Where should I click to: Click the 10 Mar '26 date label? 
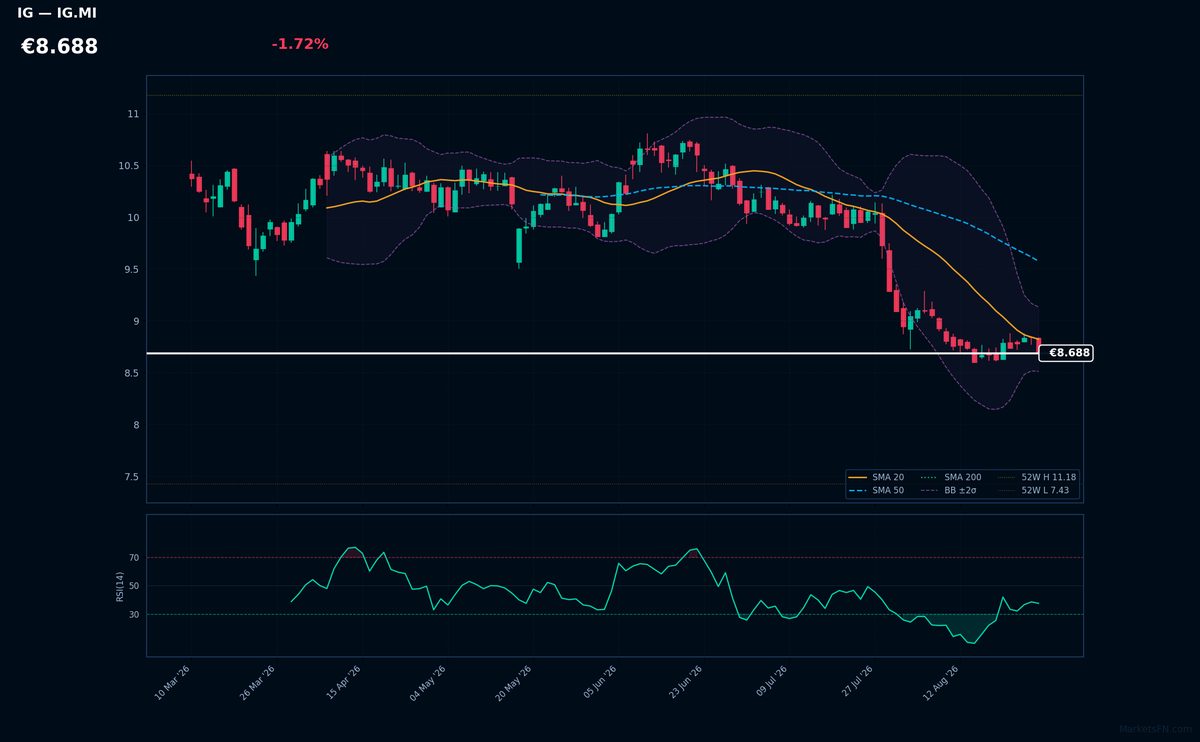(172, 683)
